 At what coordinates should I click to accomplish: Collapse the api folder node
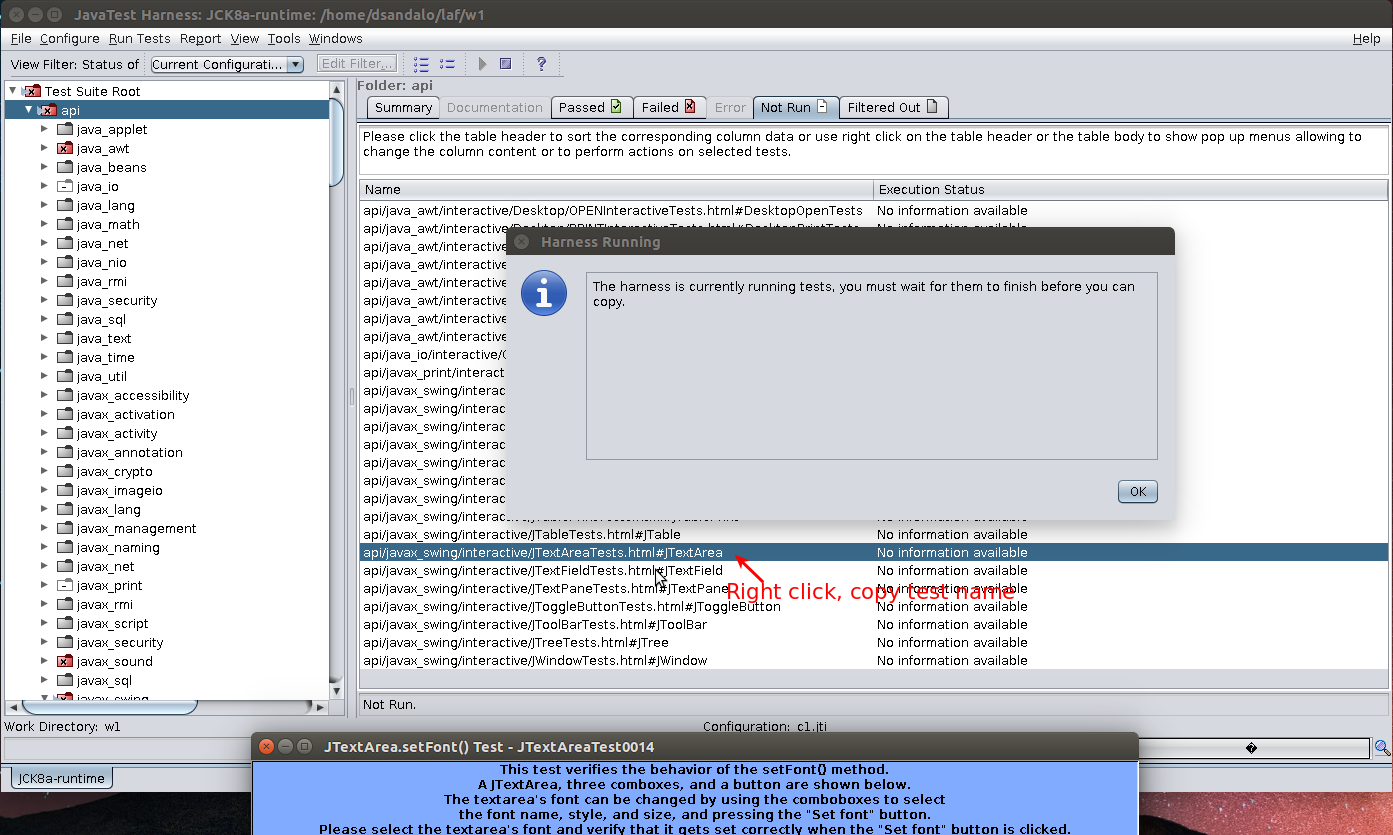pyautogui.click(x=28, y=110)
